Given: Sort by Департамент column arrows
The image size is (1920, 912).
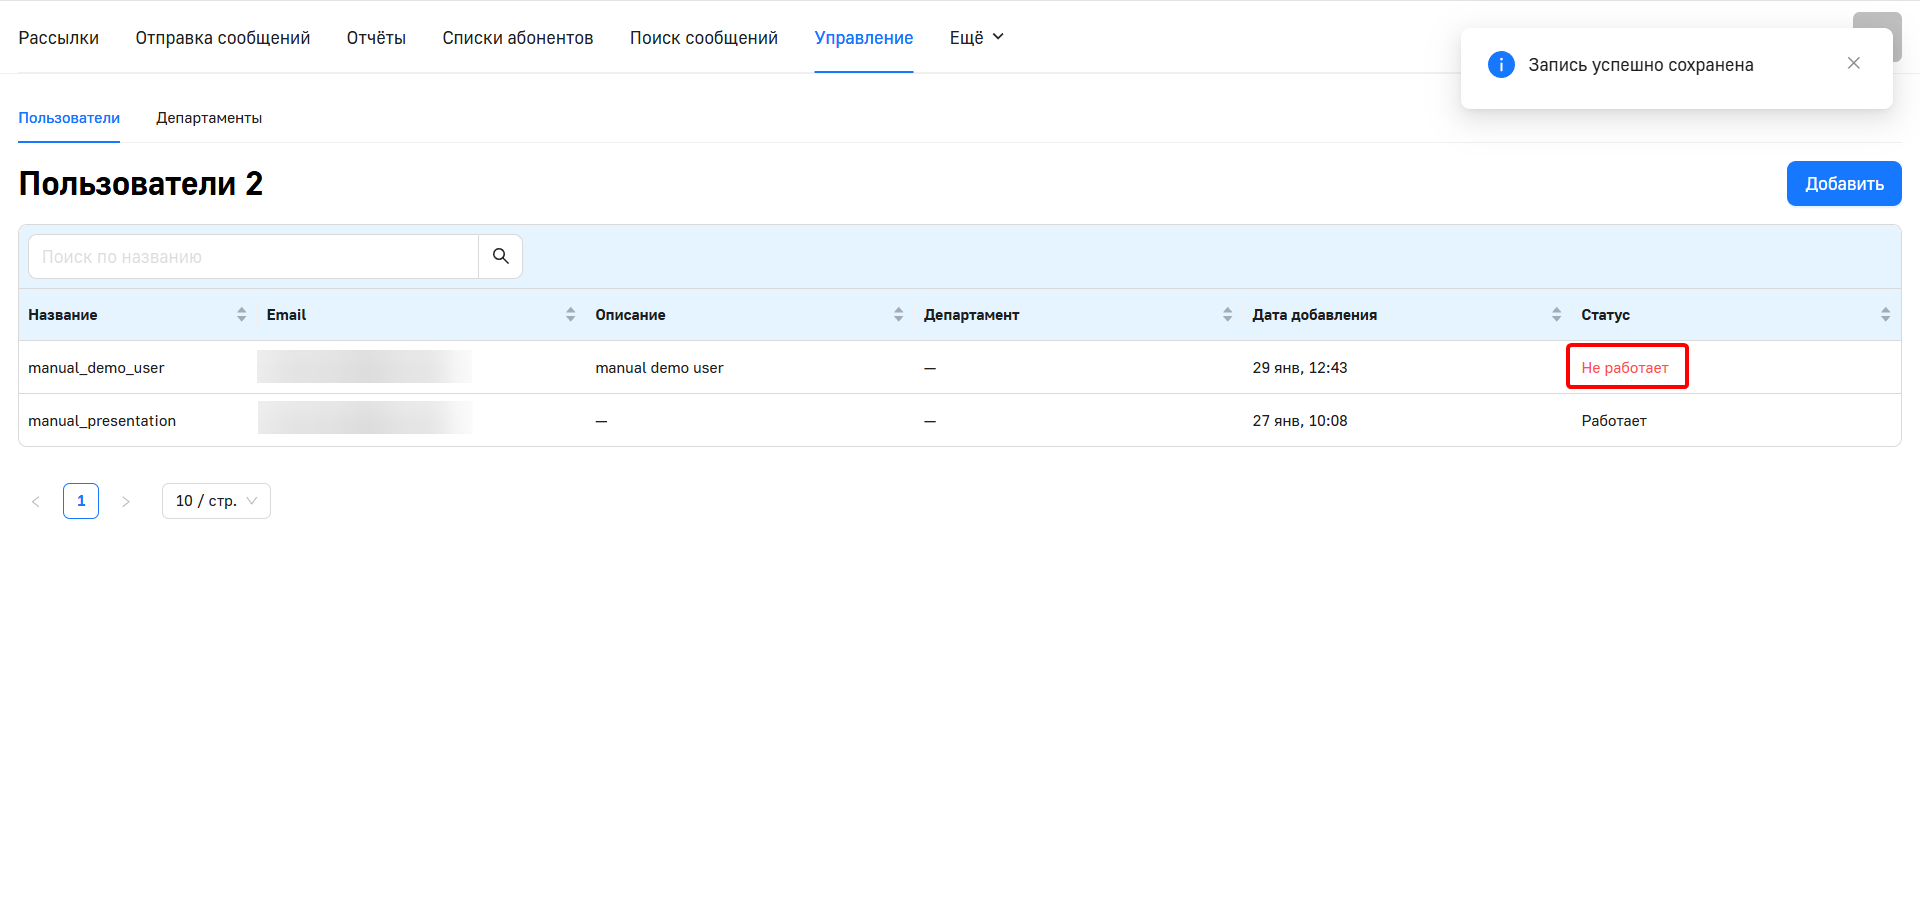Looking at the screenshot, I should (1227, 315).
